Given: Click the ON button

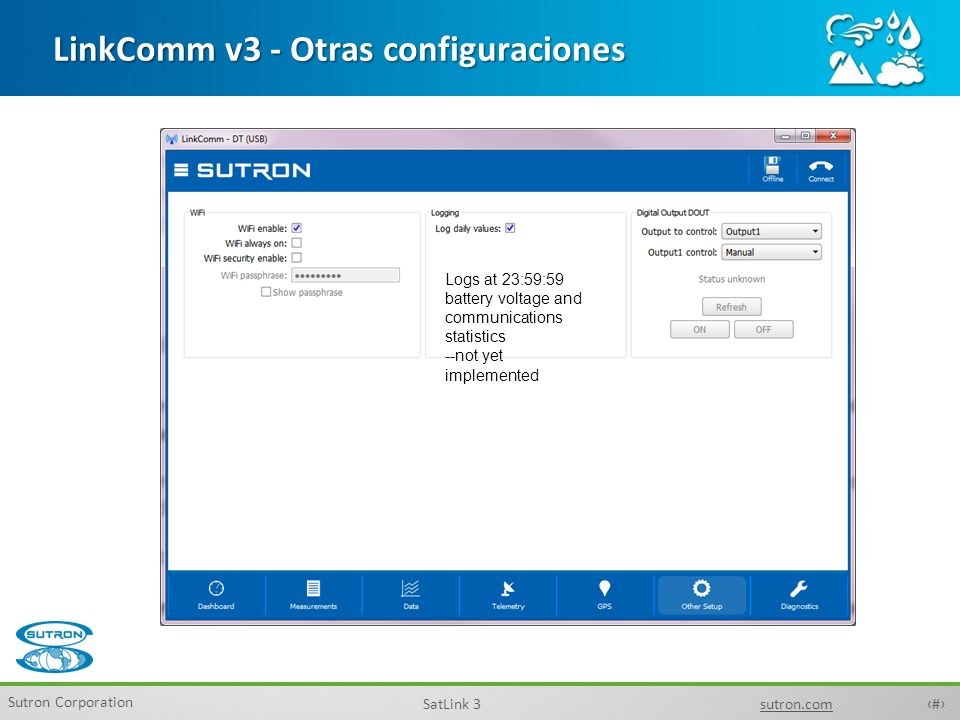Looking at the screenshot, I should click(x=700, y=329).
